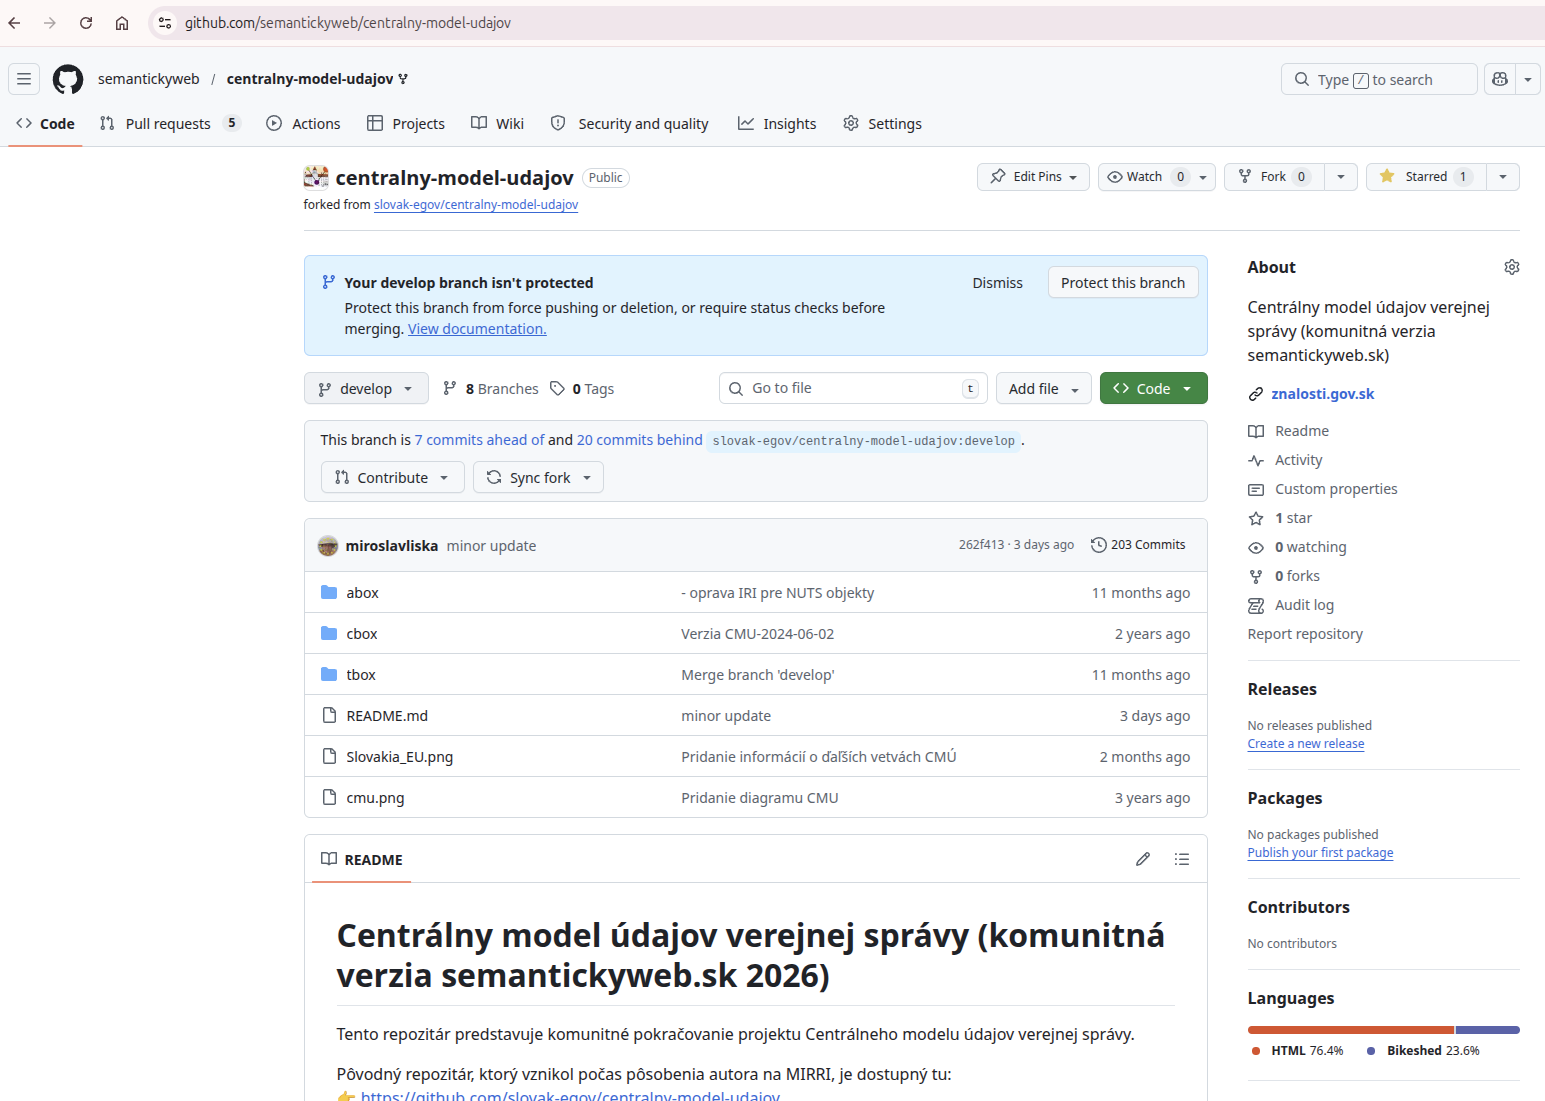Image resolution: width=1545 pixels, height=1101 pixels.
Task: Switch to the Pull requests tab
Action: click(x=168, y=124)
